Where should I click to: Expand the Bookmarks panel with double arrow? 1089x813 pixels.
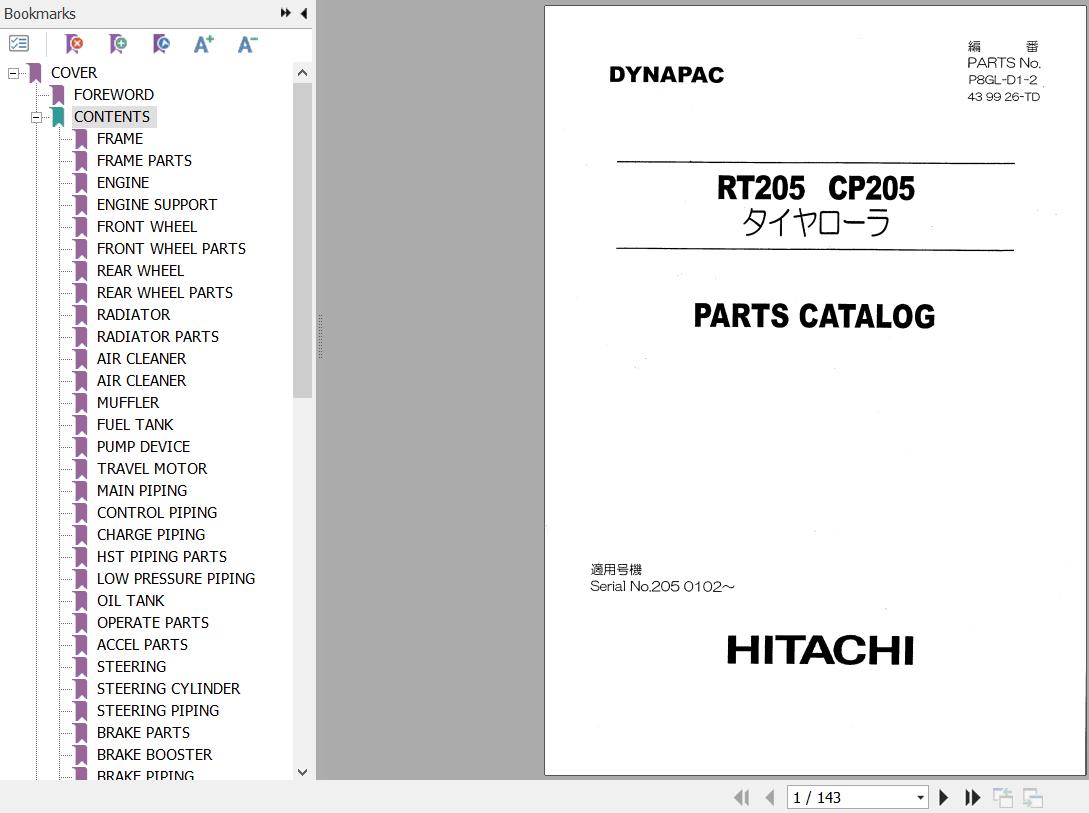(286, 13)
